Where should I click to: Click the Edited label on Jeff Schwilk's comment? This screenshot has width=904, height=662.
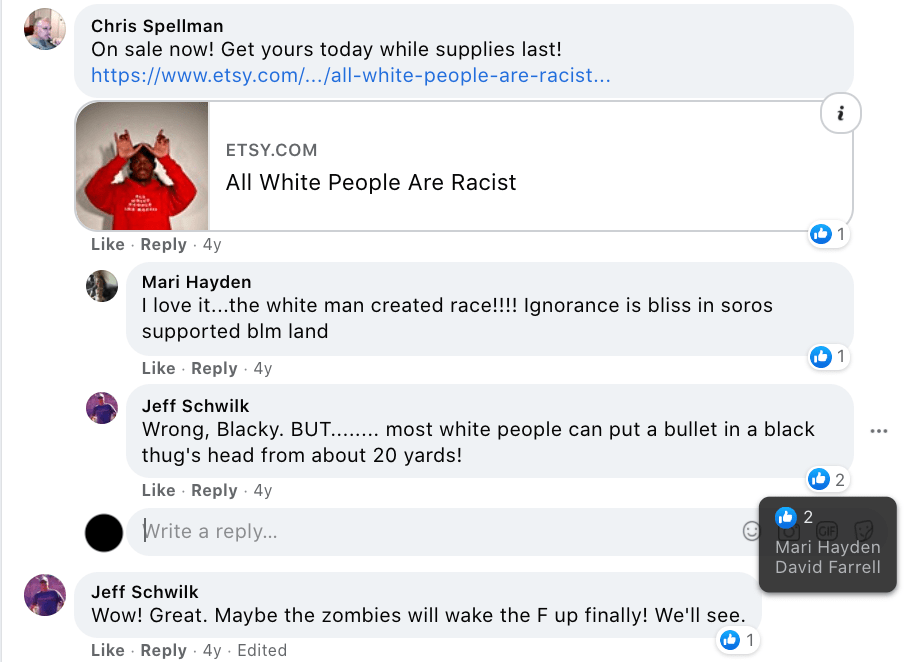pyautogui.click(x=262, y=650)
